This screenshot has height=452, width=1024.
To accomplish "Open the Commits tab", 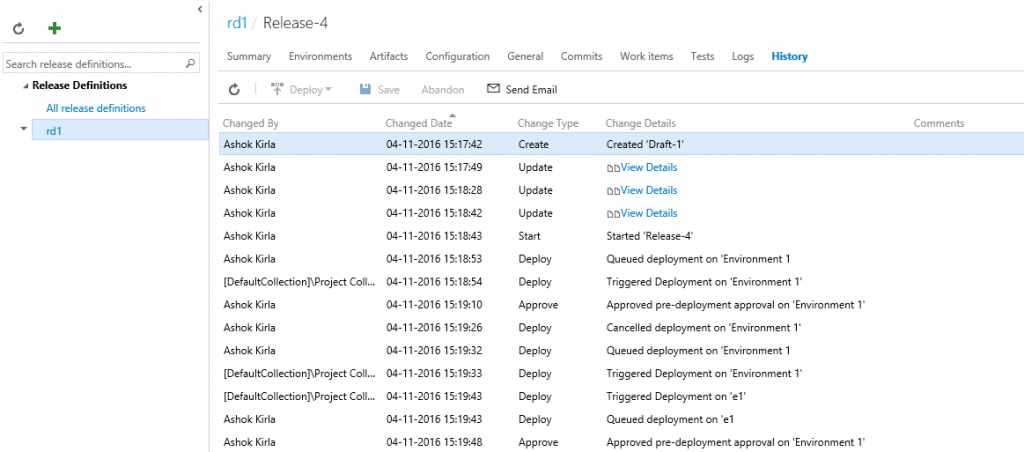I will pyautogui.click(x=581, y=56).
